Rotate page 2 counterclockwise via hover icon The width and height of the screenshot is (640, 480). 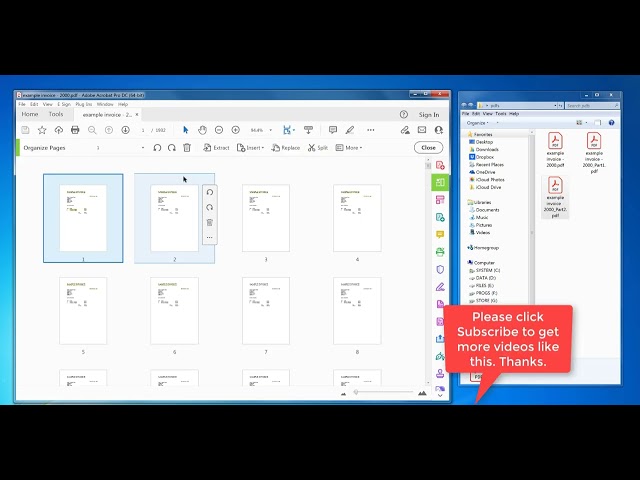pos(210,192)
